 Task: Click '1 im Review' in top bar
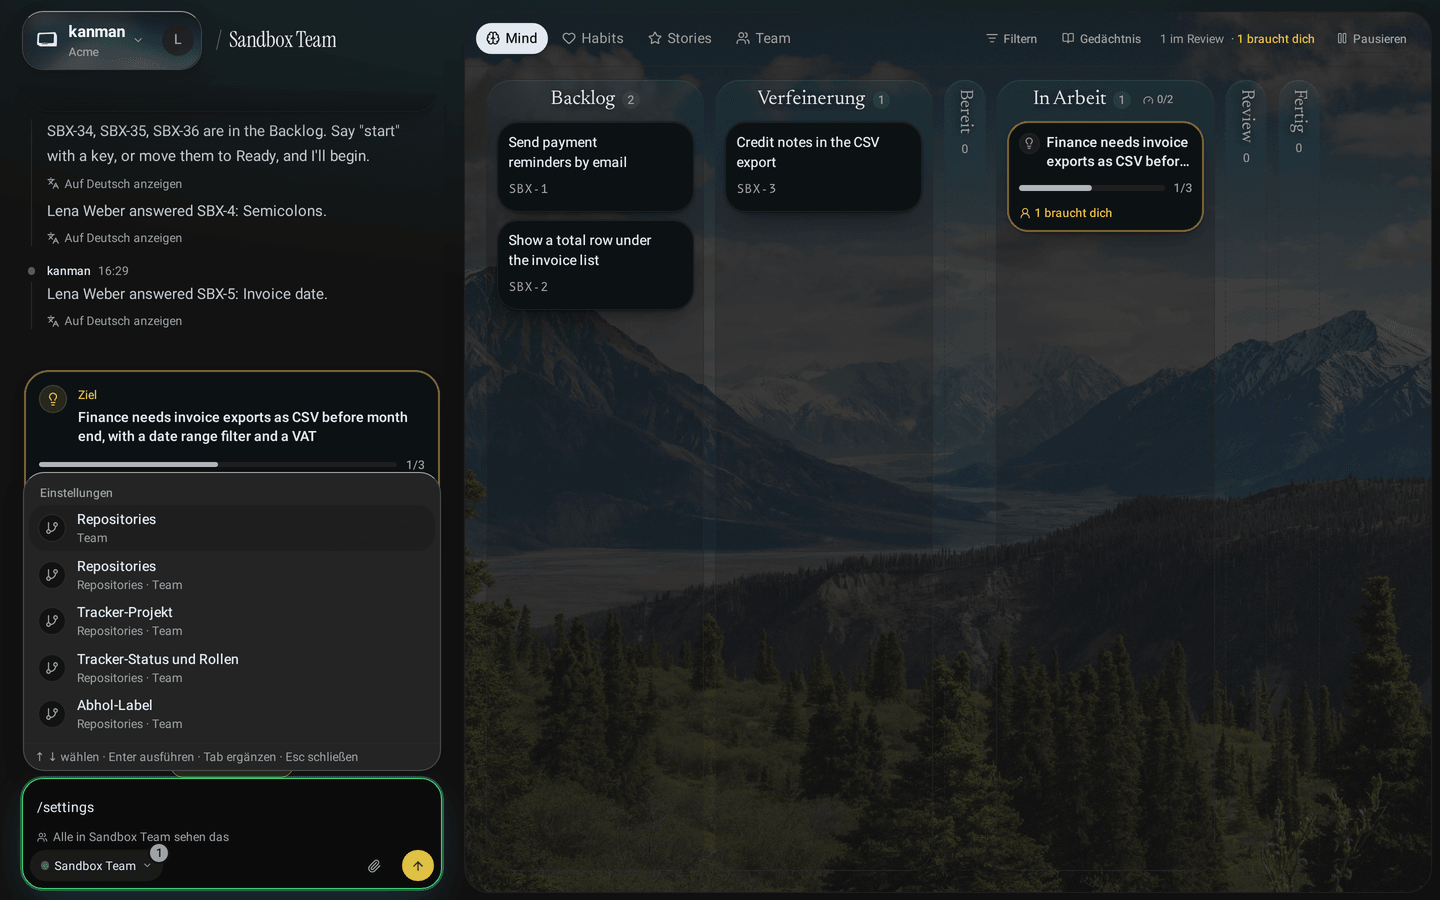pyautogui.click(x=1192, y=39)
